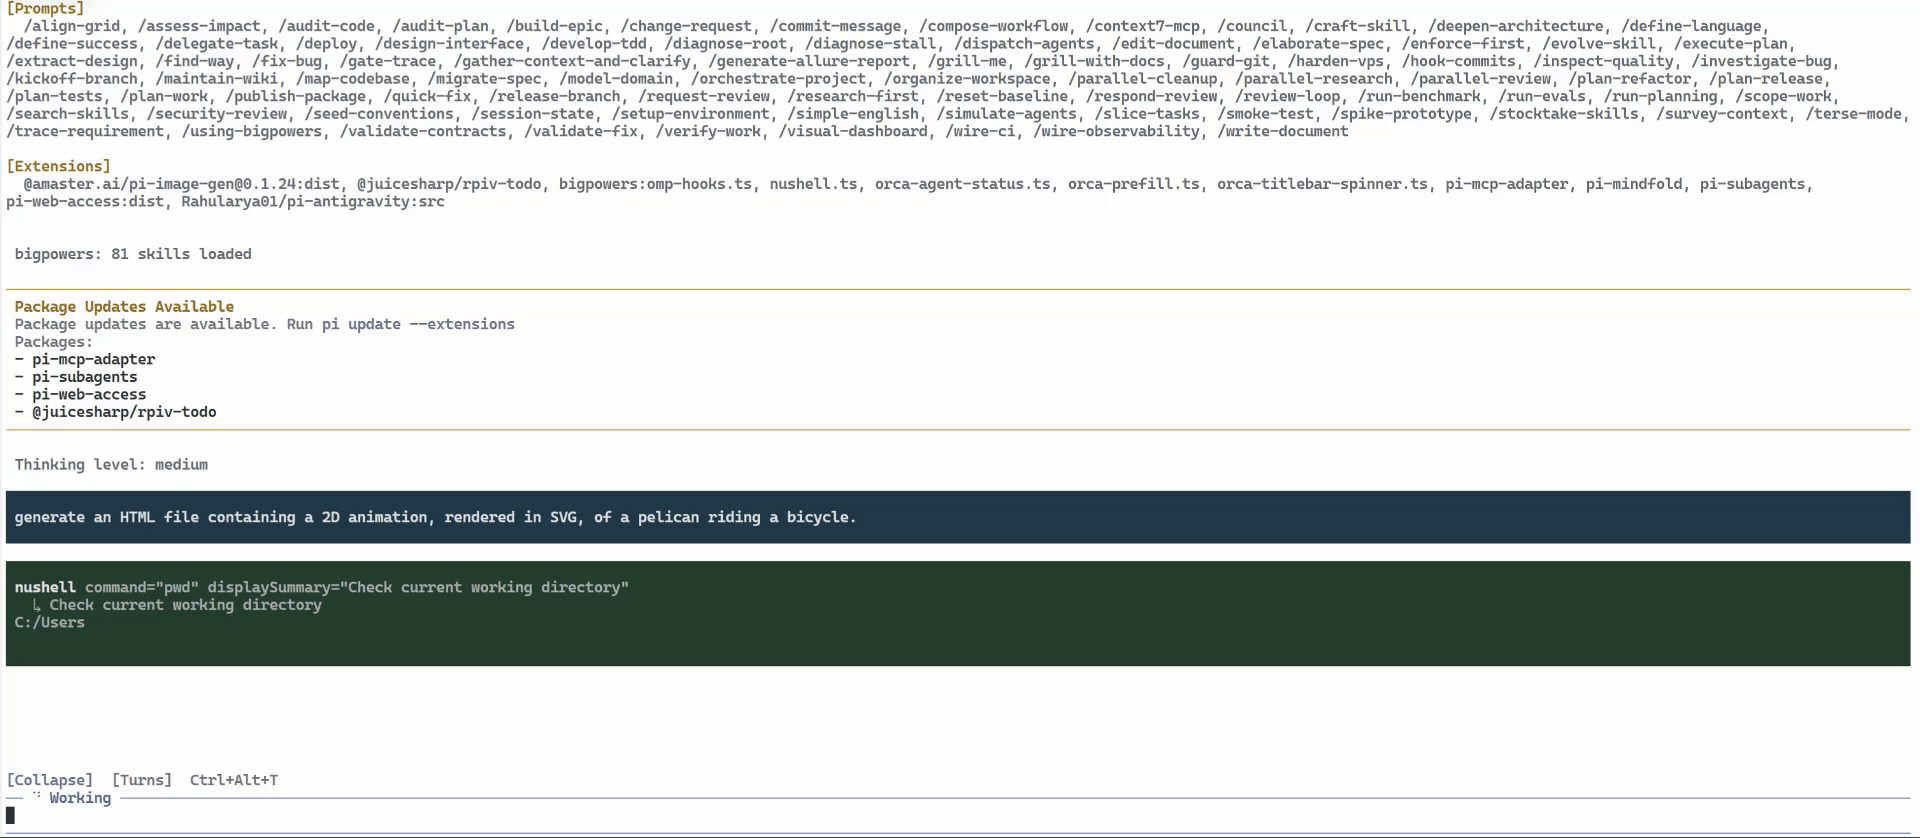Click the Thinking level: medium line
The image size is (1920, 838).
tap(111, 464)
